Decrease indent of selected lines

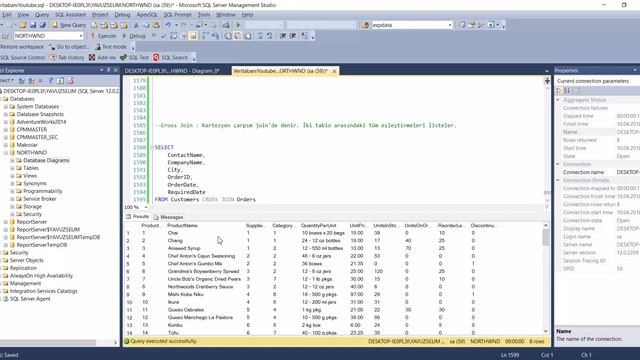283,36
